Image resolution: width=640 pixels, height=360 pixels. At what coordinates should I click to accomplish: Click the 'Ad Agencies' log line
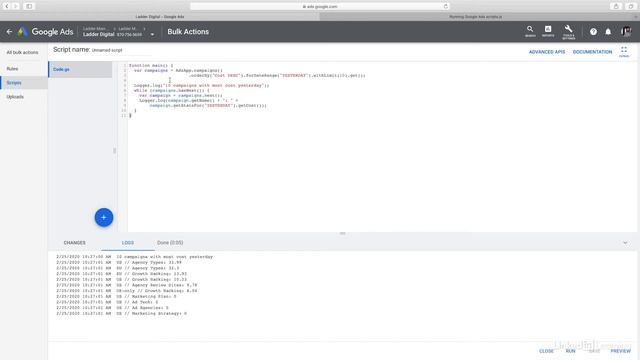112,308
